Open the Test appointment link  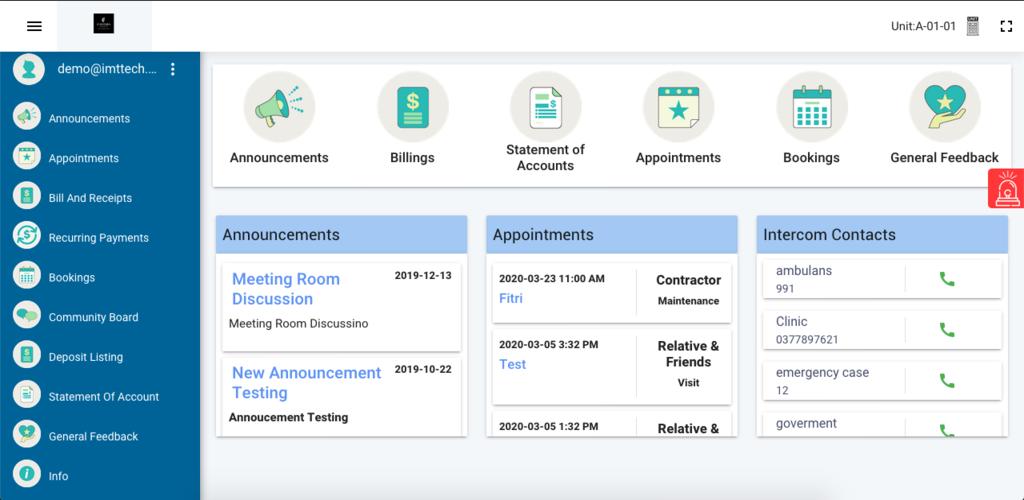point(513,365)
